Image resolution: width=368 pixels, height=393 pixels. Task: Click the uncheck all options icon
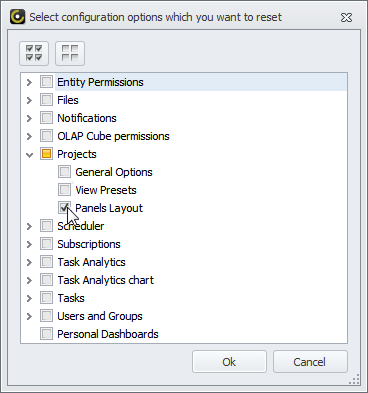[70, 53]
